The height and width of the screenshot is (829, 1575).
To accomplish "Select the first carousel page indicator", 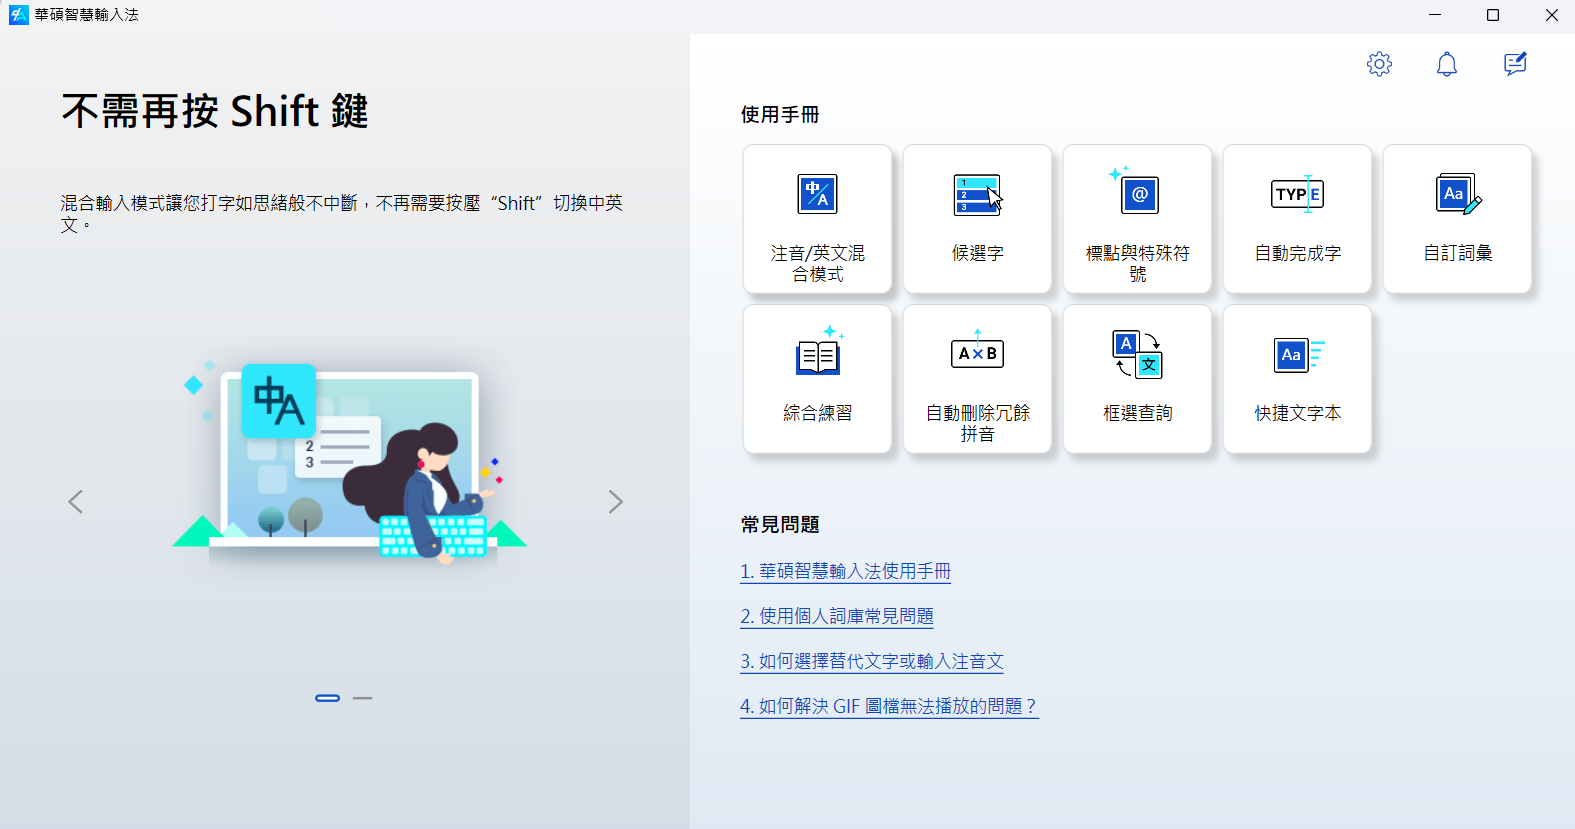I will point(328,698).
